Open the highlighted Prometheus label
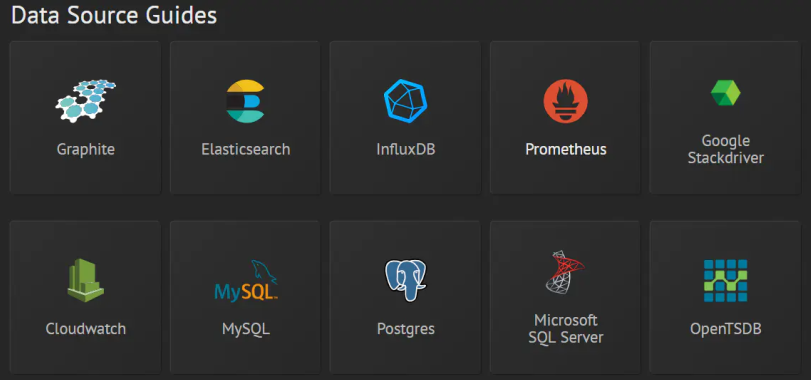This screenshot has height=380, width=811. (566, 149)
